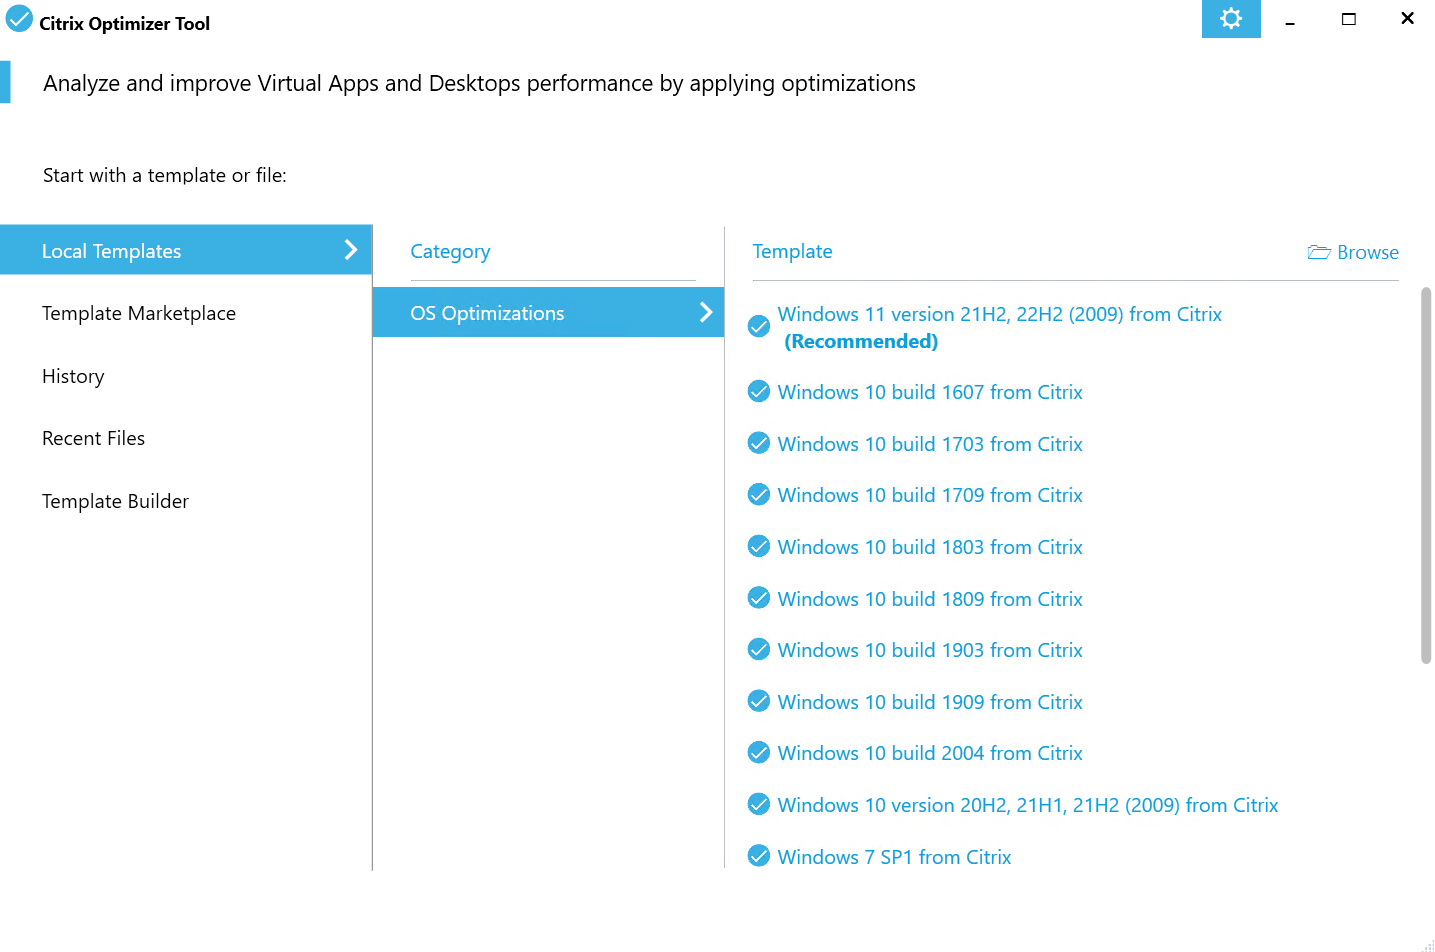
Task: Open Windows 10 build 1809 from Citrix template
Action: pyautogui.click(x=929, y=599)
